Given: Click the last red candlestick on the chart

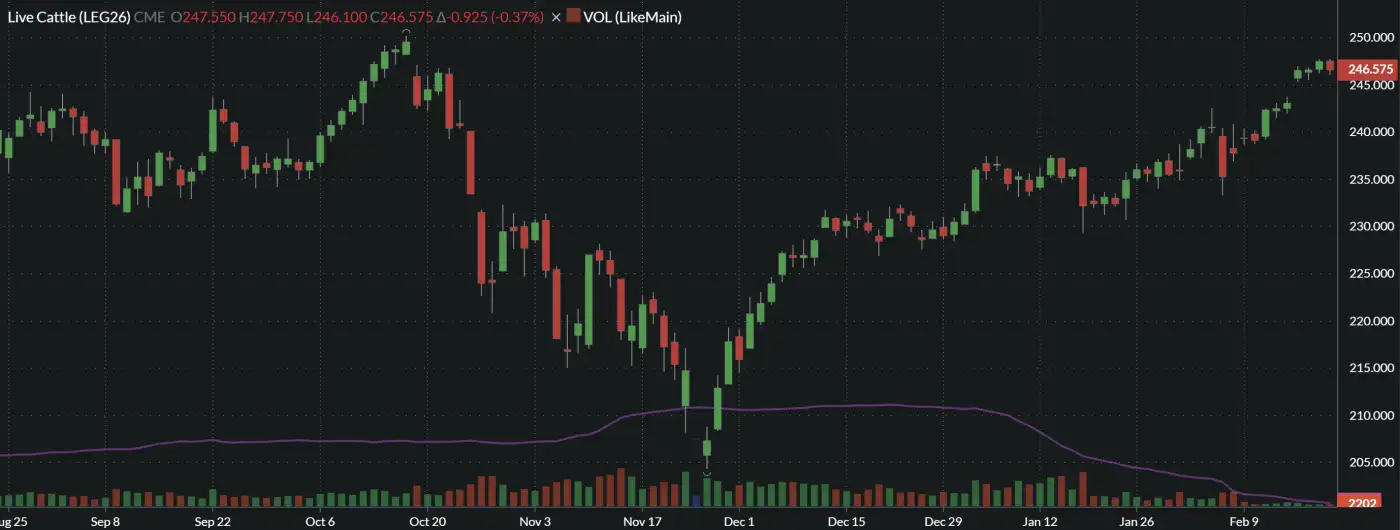Looking at the screenshot, I should coord(1330,66).
